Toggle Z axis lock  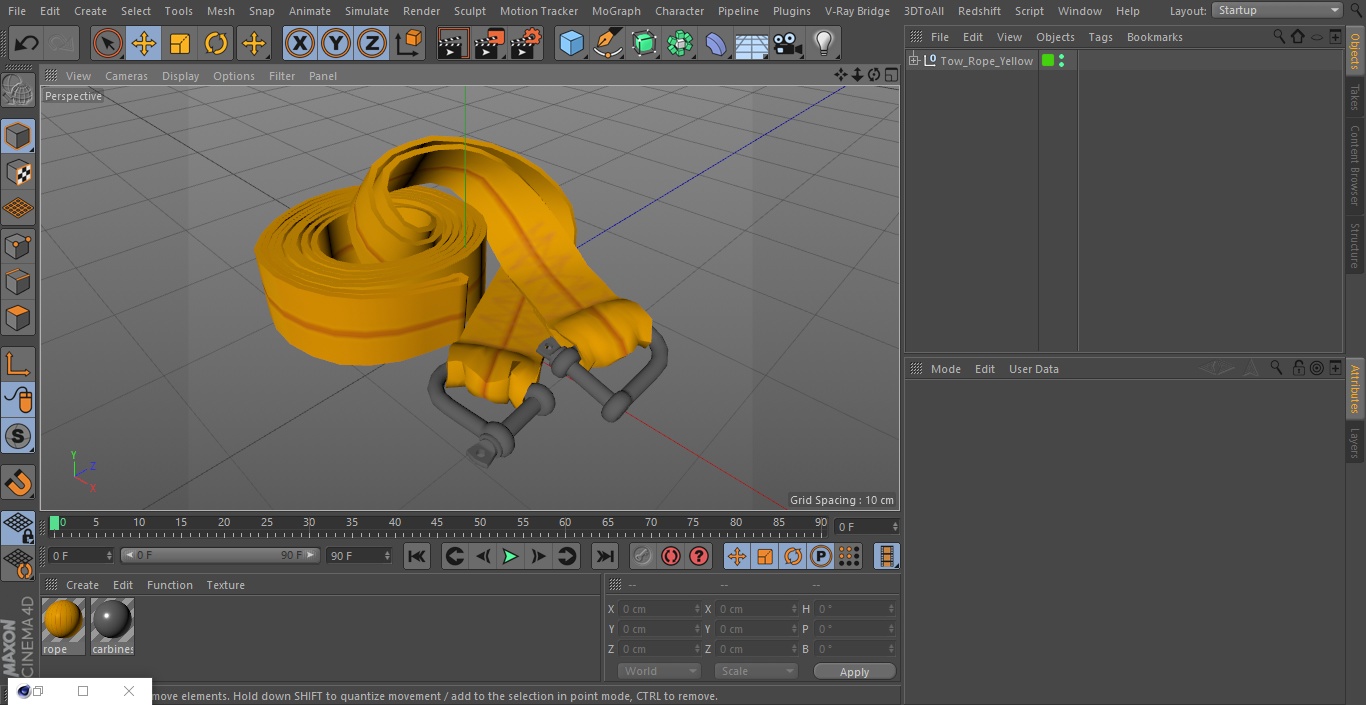pyautogui.click(x=372, y=43)
